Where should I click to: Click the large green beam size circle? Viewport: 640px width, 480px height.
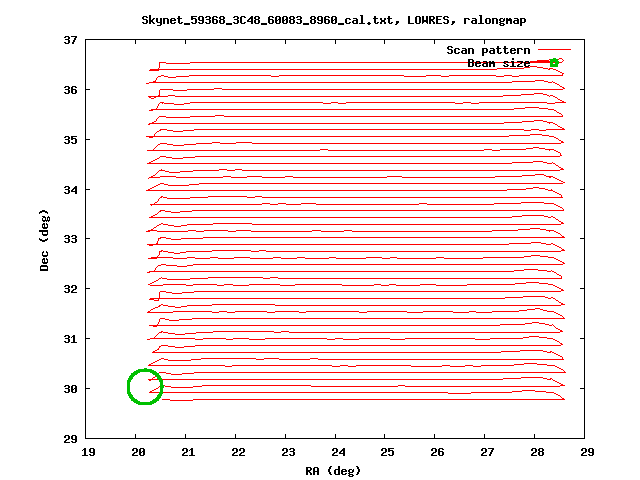[x=145, y=387]
